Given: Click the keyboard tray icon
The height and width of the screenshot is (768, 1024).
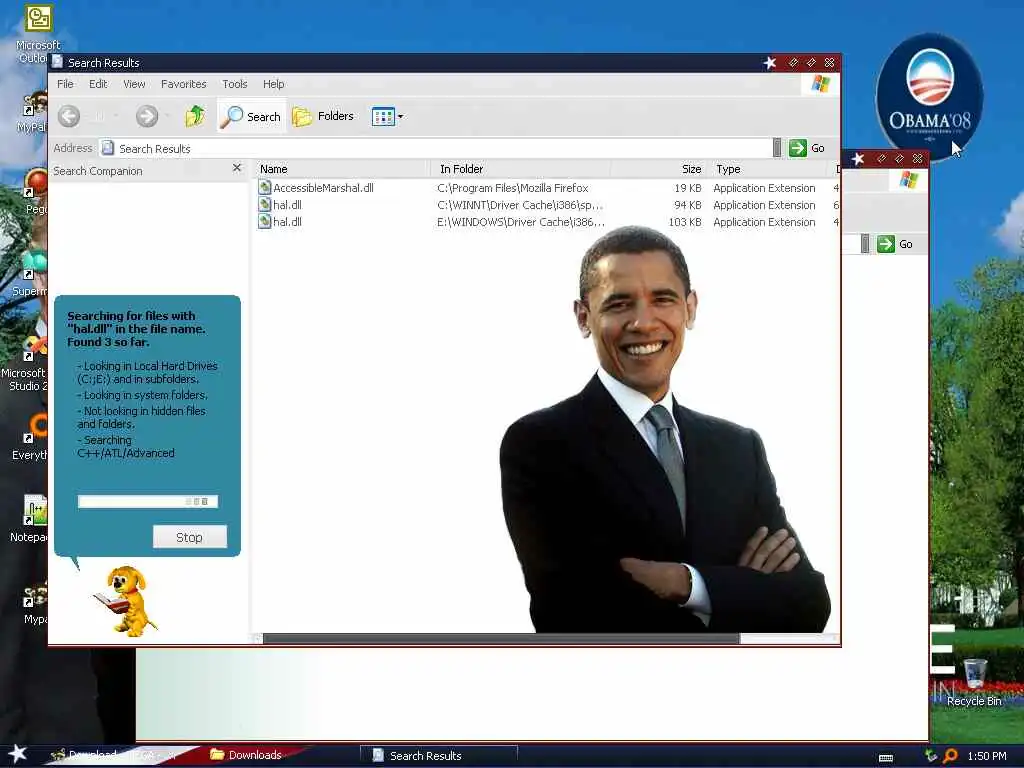Looking at the screenshot, I should pos(886,758).
